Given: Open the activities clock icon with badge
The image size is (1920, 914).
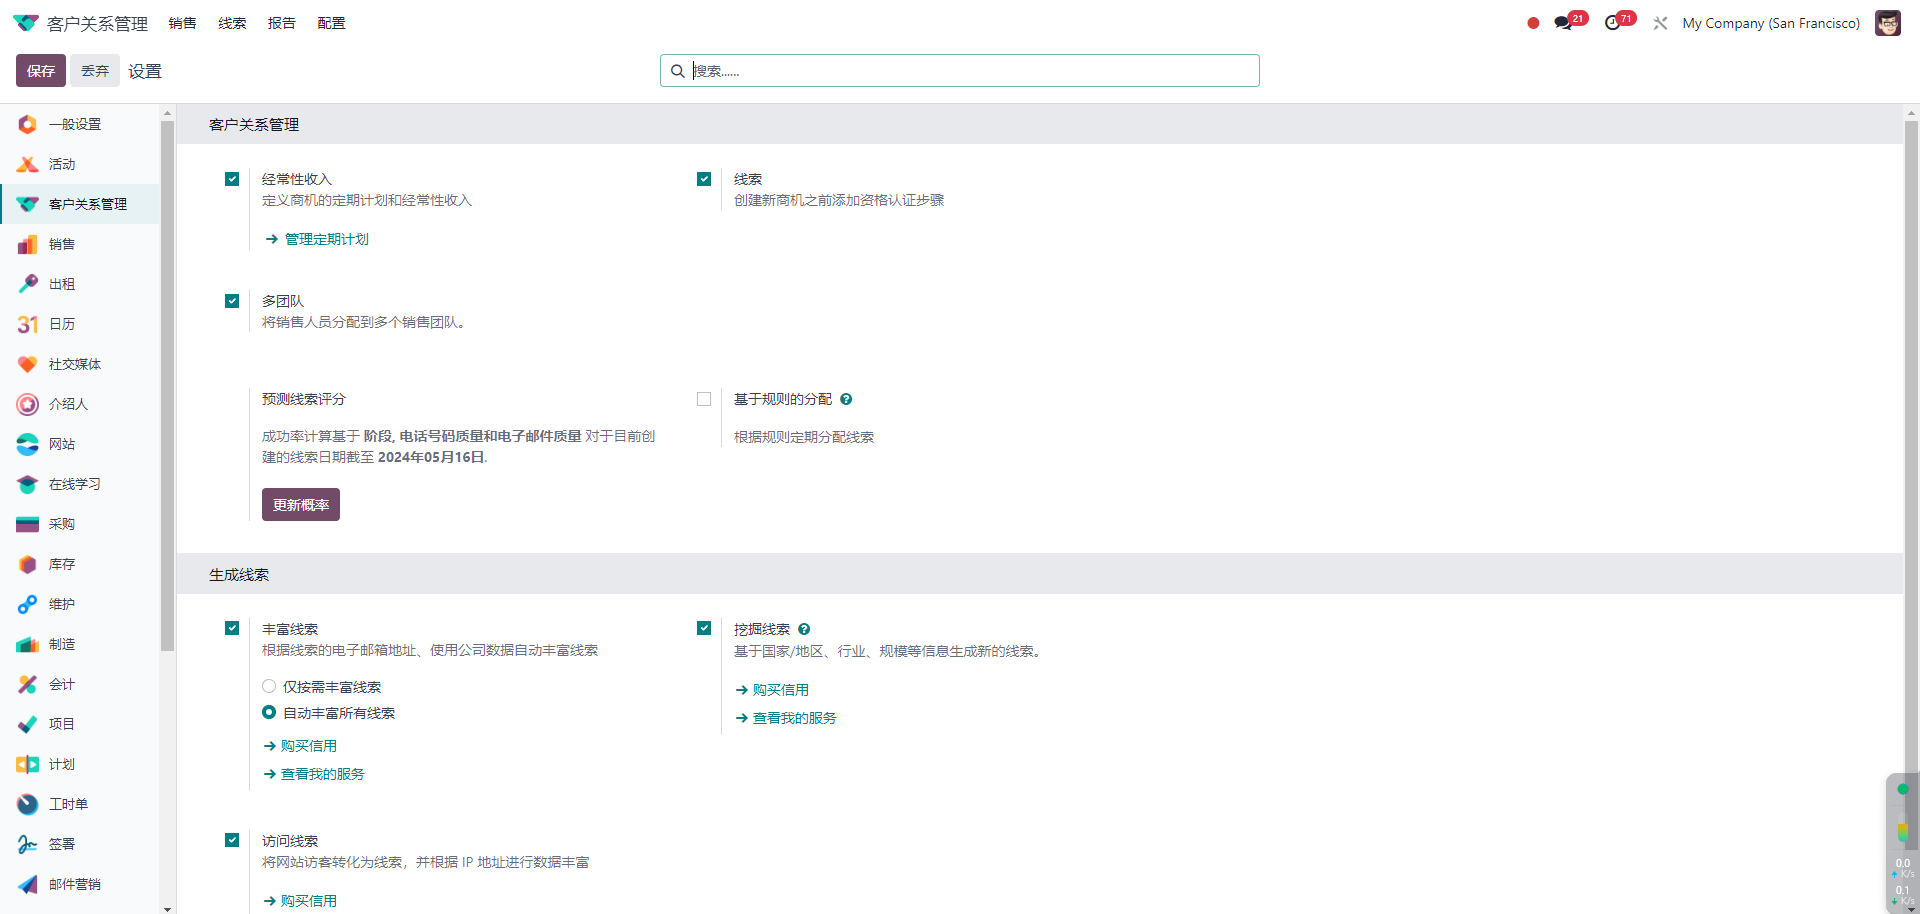Looking at the screenshot, I should [1612, 23].
